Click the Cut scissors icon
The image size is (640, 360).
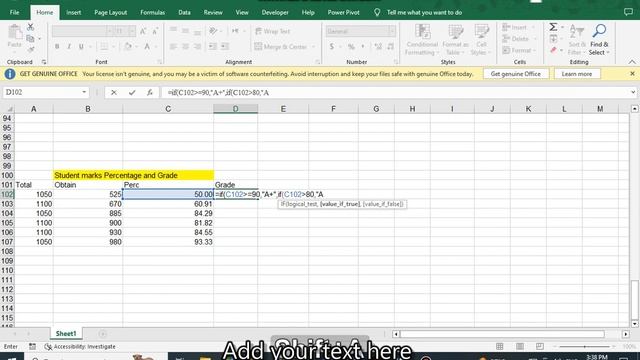pos(31,27)
